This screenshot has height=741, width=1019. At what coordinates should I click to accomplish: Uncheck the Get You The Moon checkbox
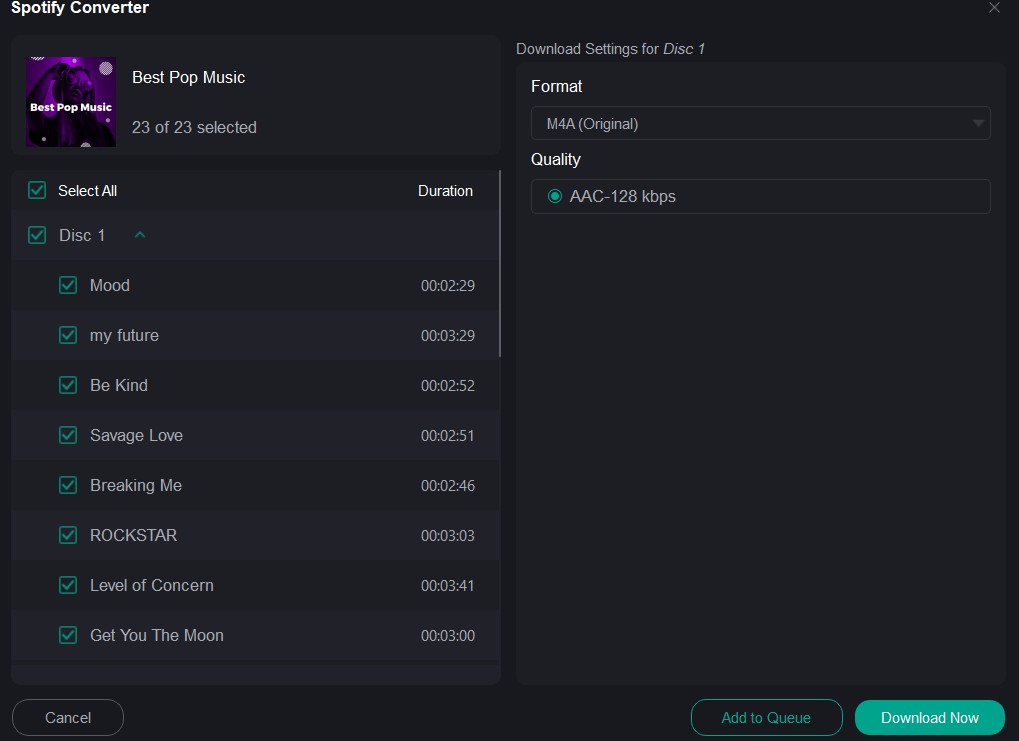pyautogui.click(x=68, y=635)
